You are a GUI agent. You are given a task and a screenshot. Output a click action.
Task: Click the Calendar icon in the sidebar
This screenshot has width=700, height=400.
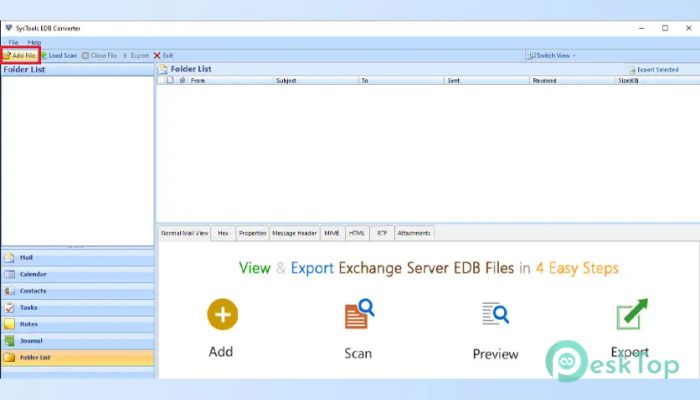point(9,274)
